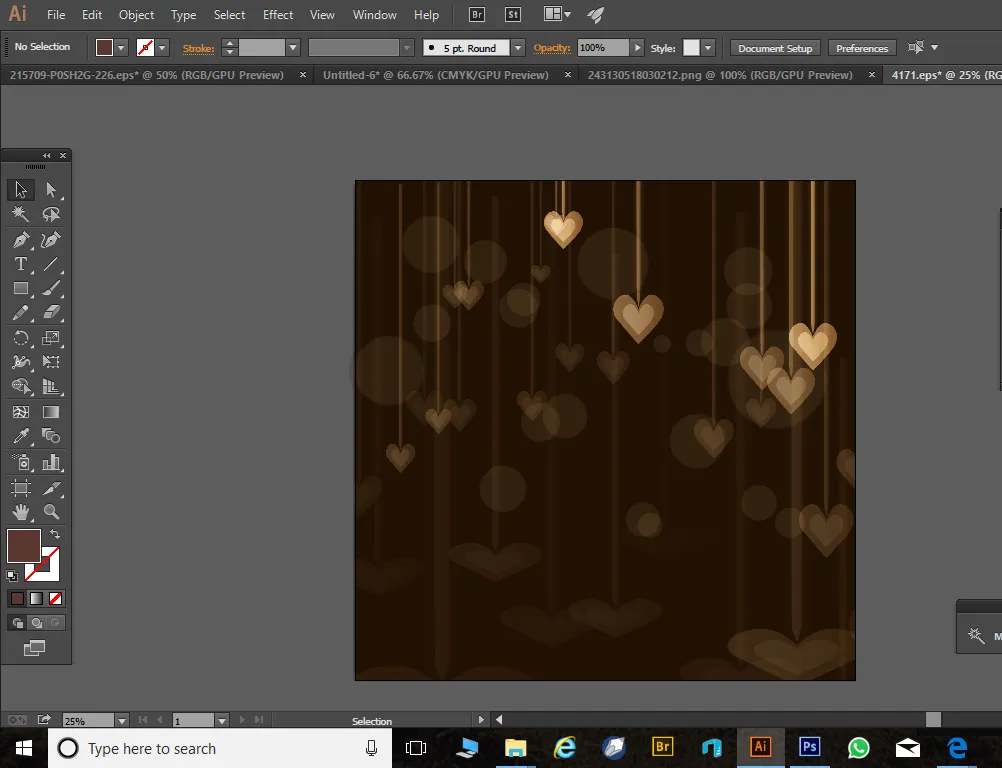Open fill color dropdown in control bar
This screenshot has width=1002, height=768.
(x=121, y=47)
